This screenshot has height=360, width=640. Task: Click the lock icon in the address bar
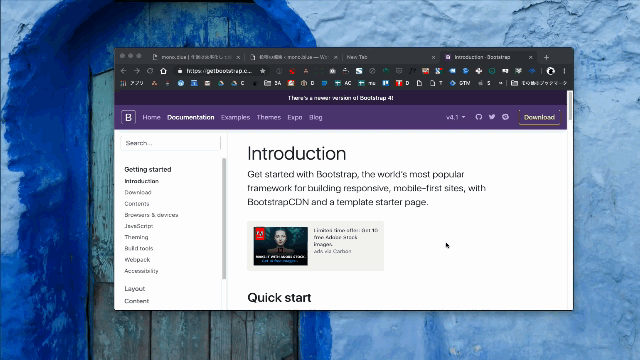[180, 71]
